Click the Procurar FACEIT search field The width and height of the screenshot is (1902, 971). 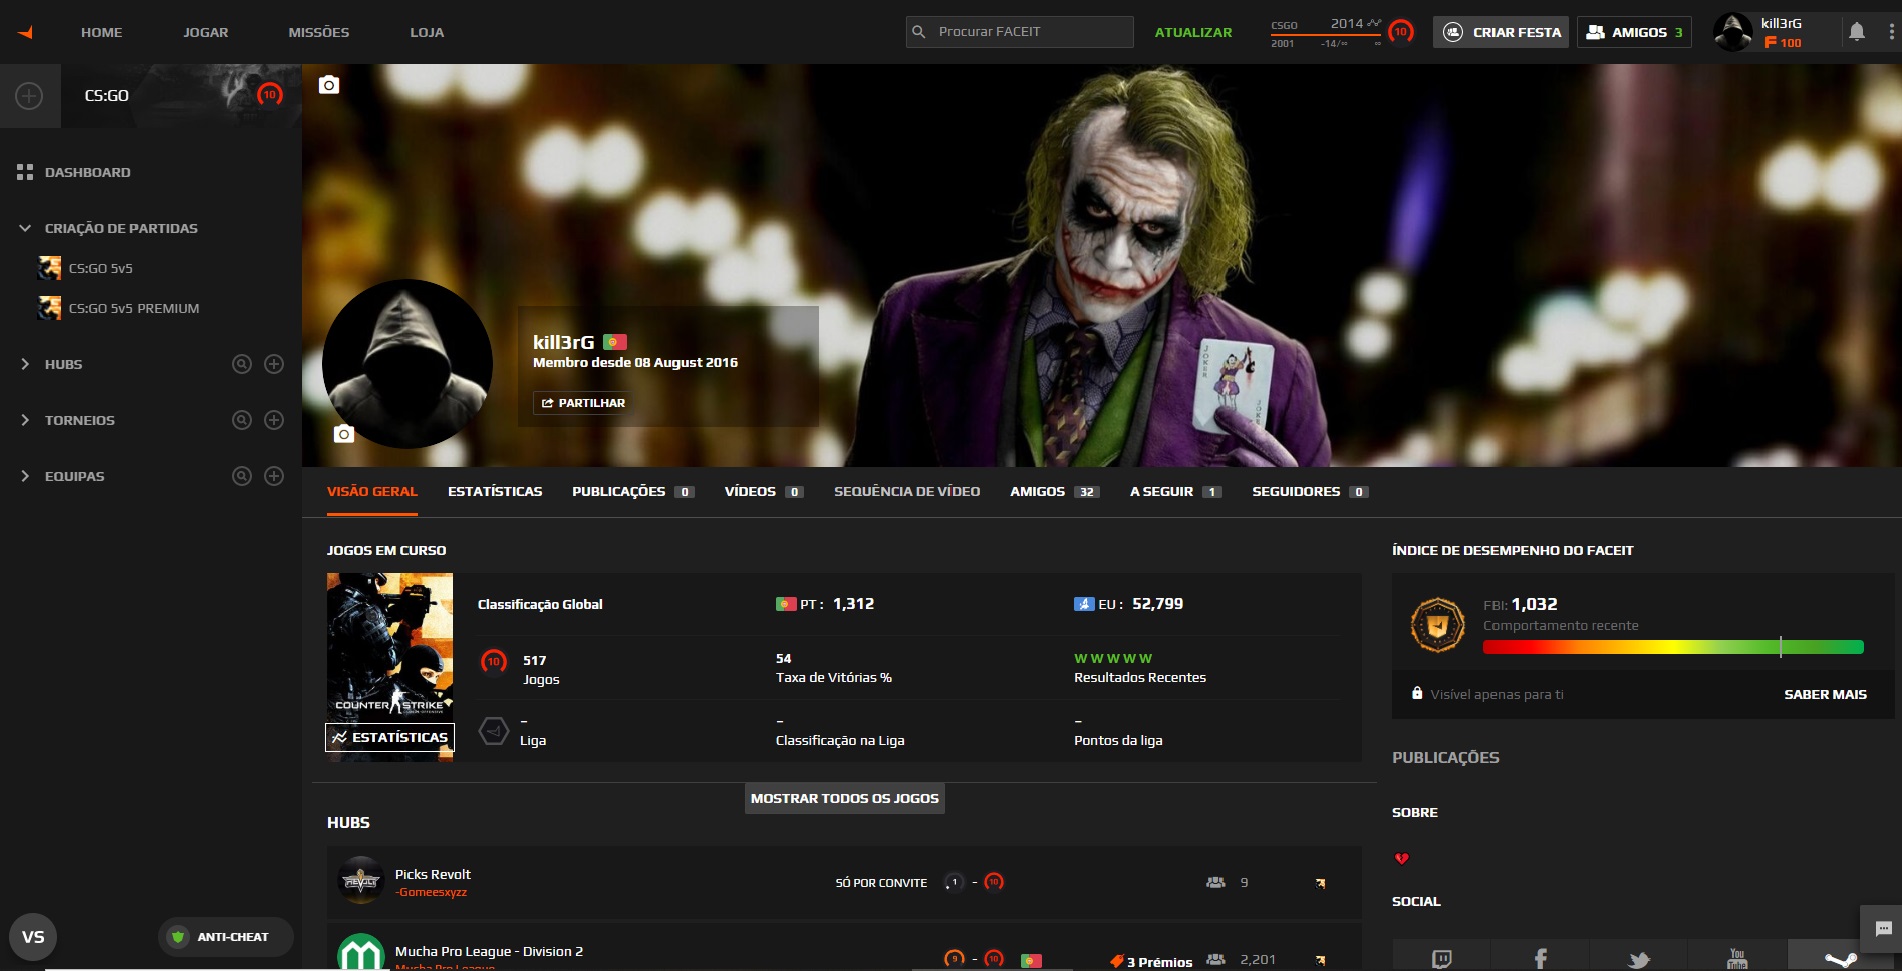tap(1020, 32)
